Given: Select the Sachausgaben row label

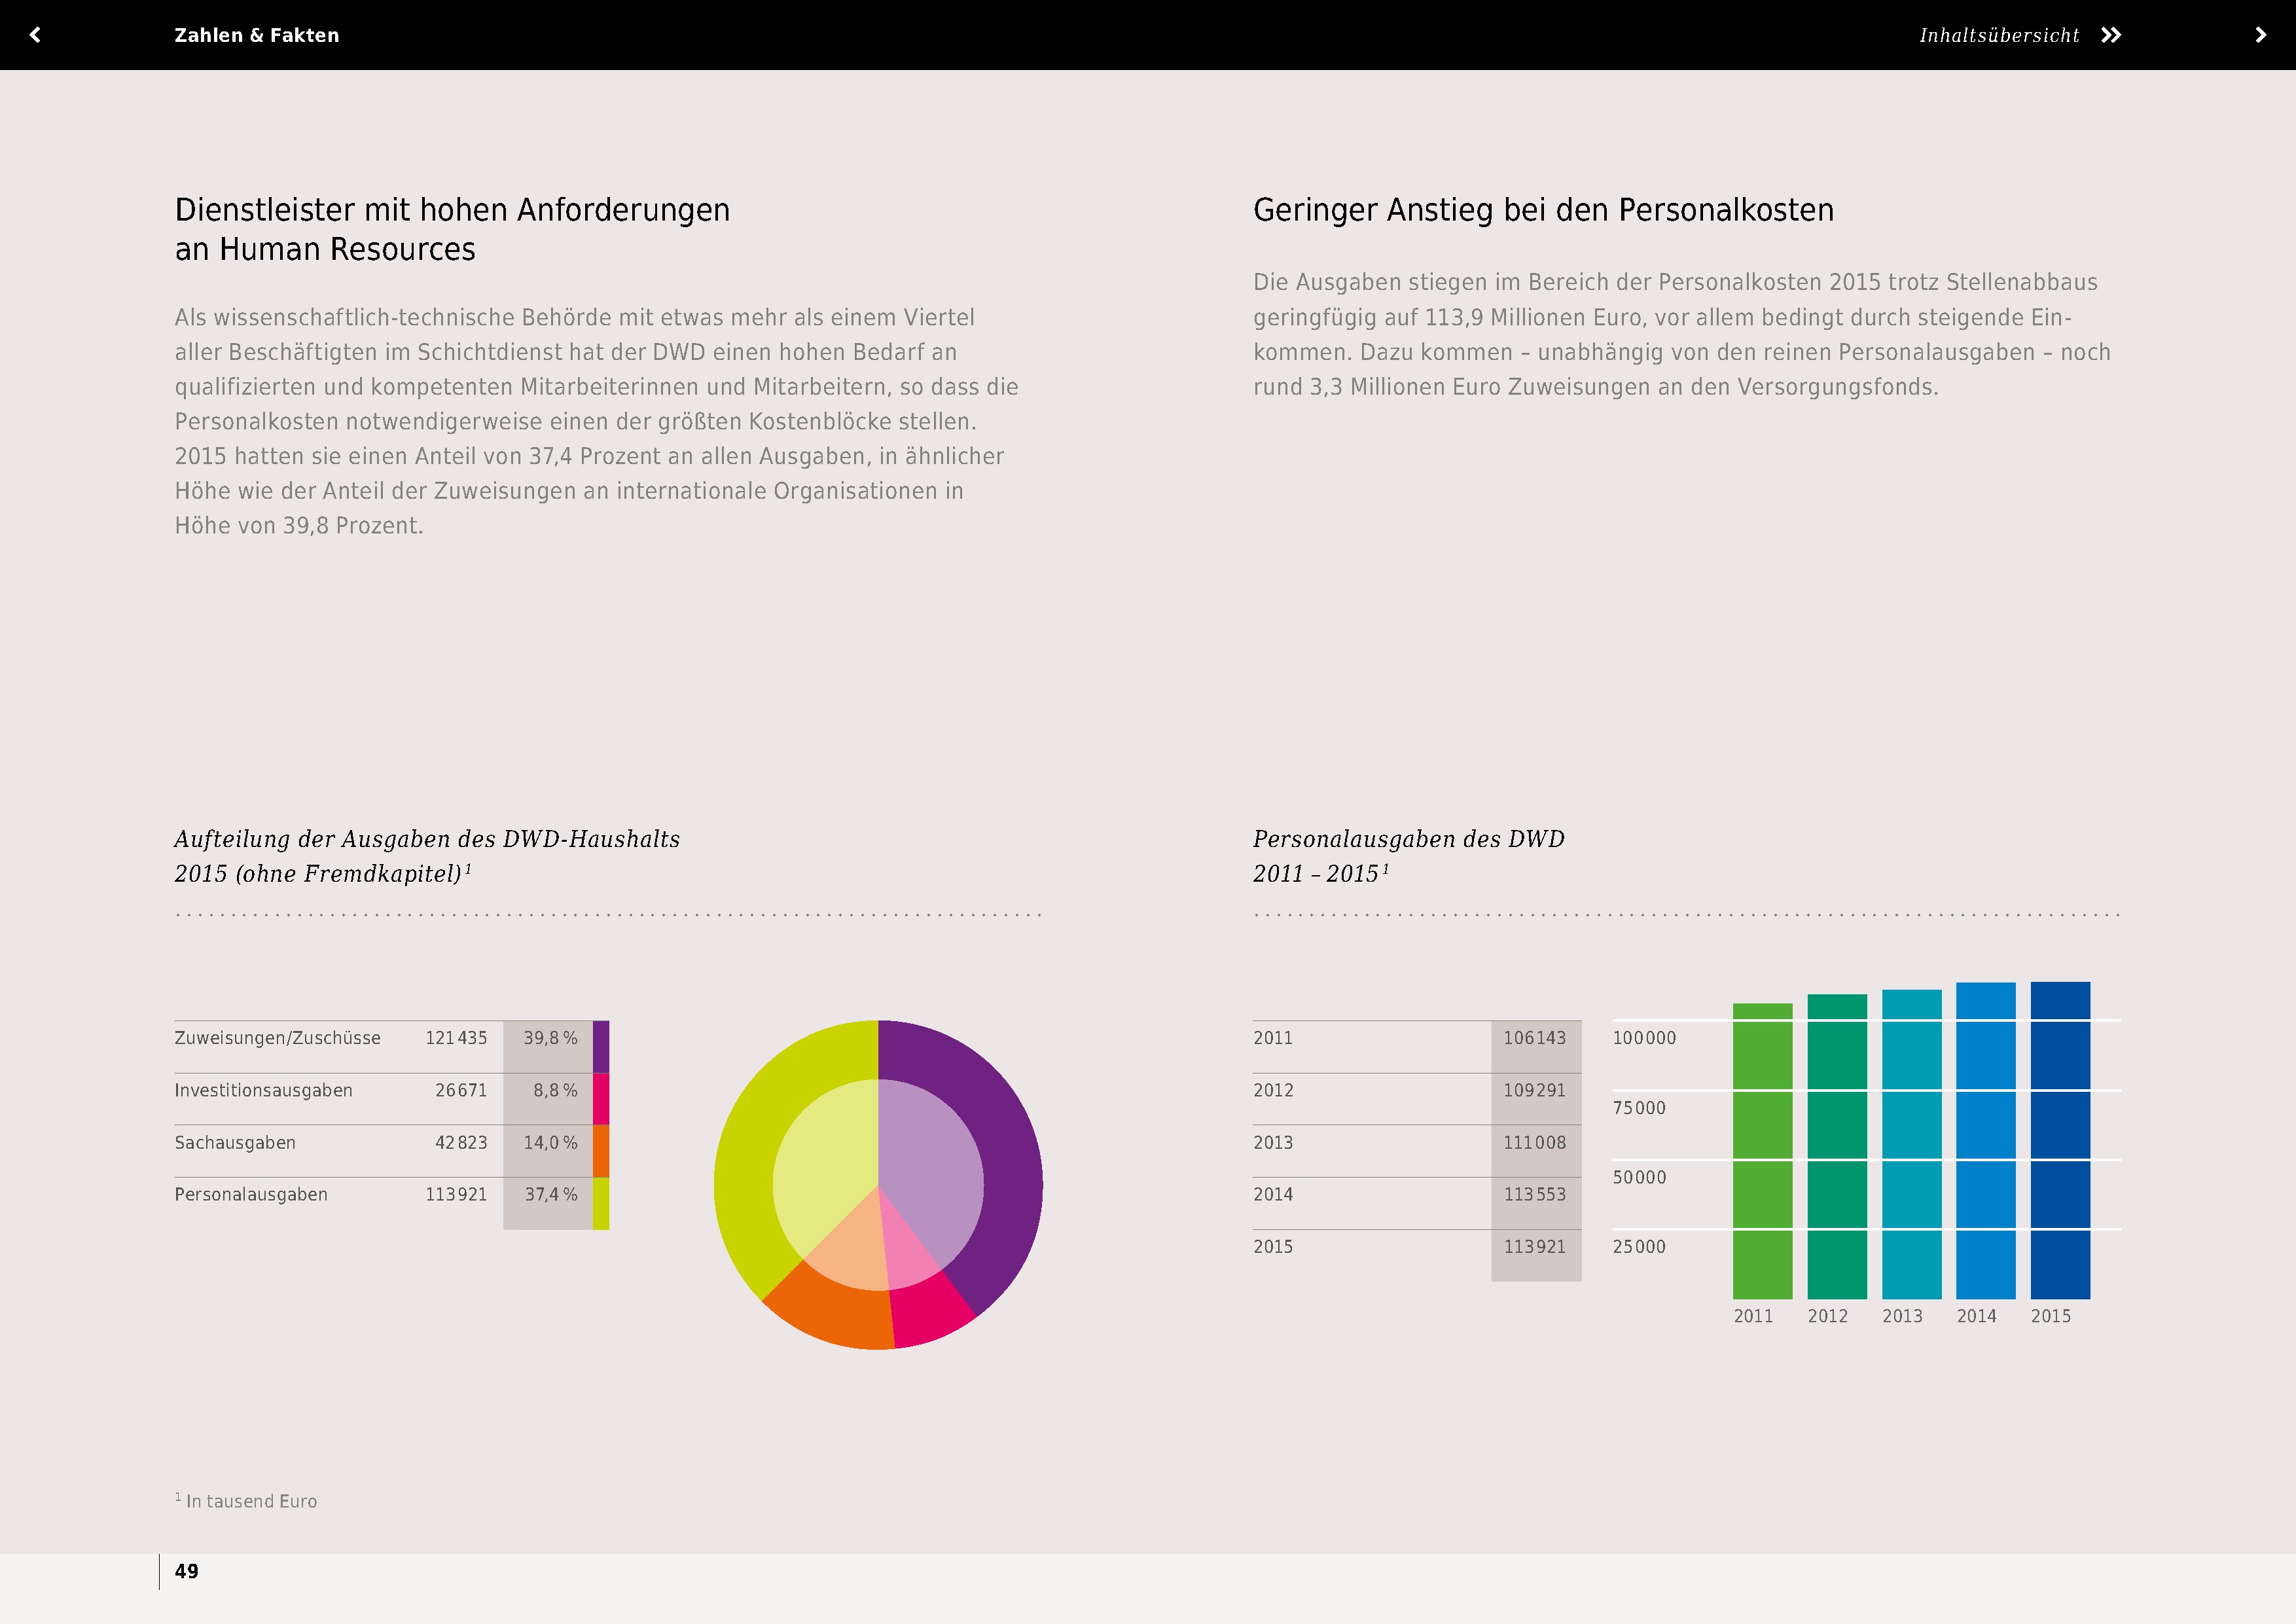Looking at the screenshot, I should pos(235,1142).
